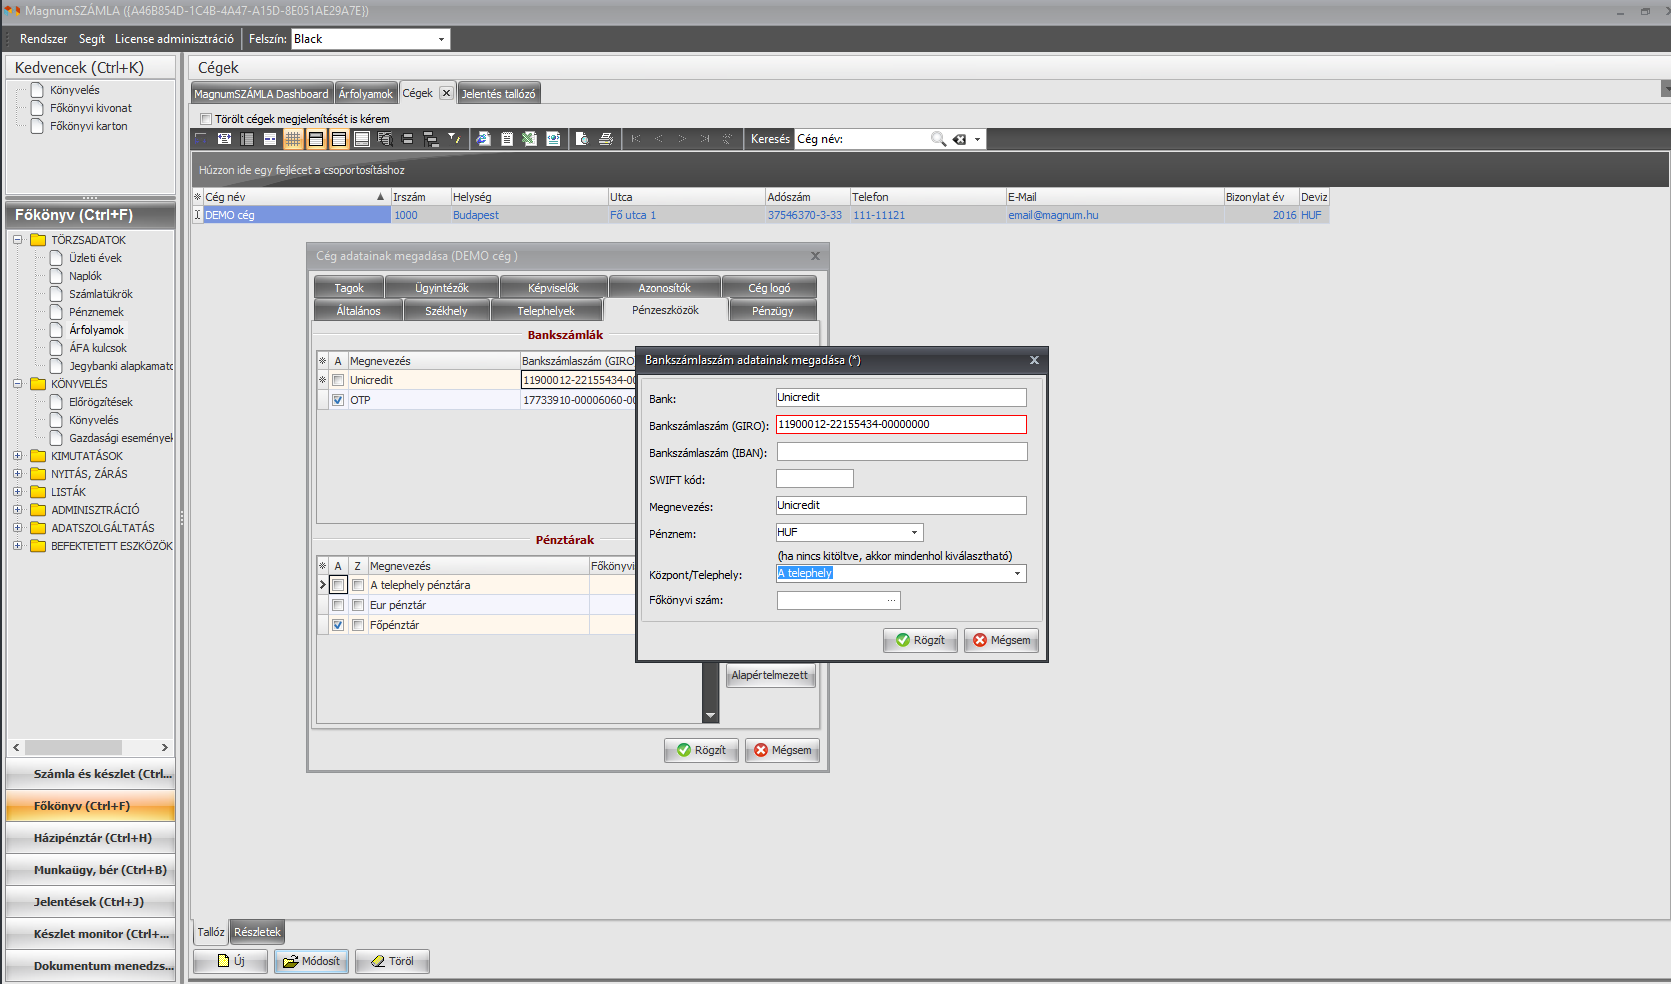1671x984 pixels.
Task: Switch to the Jelentés tallózó tab
Action: (x=498, y=94)
